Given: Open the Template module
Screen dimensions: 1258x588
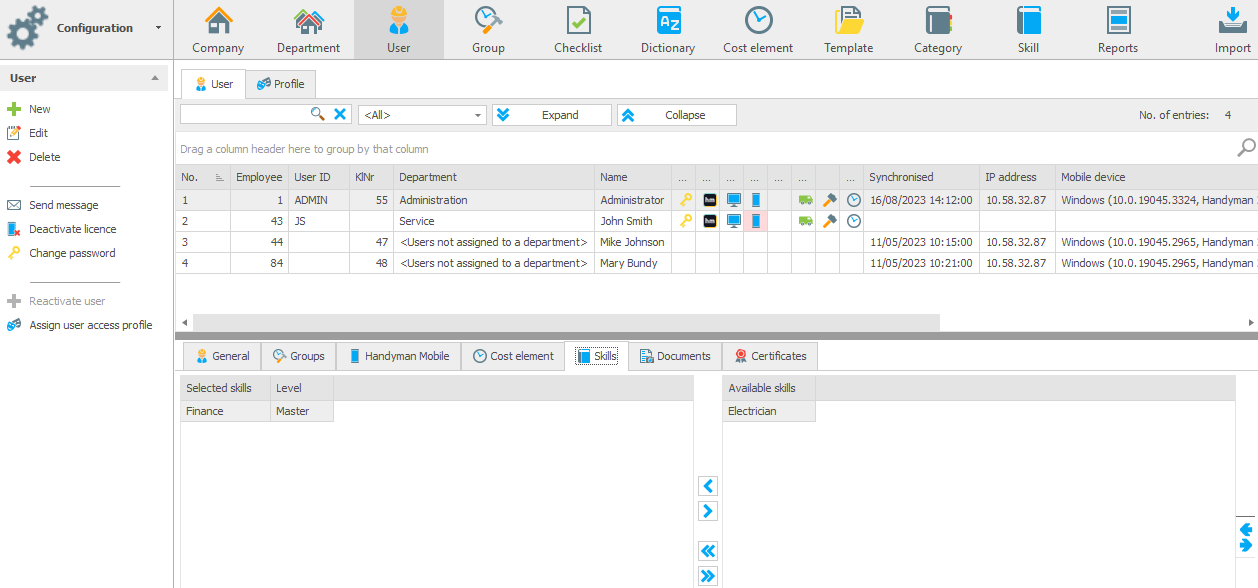Looking at the screenshot, I should (x=848, y=30).
